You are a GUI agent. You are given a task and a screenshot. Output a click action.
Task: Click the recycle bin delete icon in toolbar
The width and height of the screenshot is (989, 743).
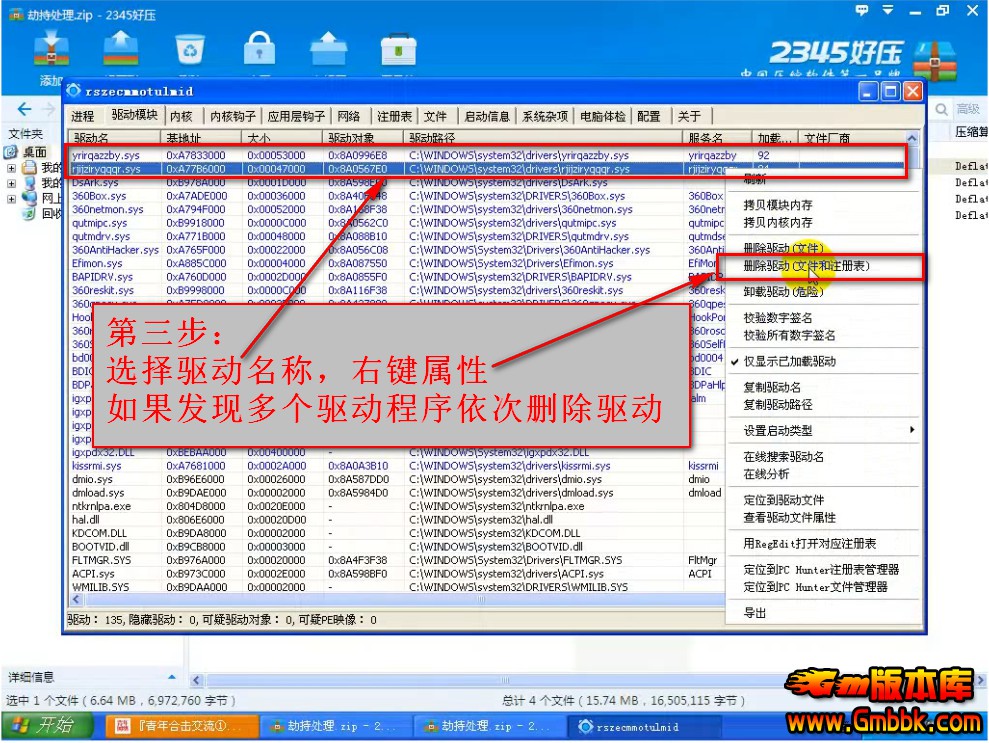click(x=190, y=49)
